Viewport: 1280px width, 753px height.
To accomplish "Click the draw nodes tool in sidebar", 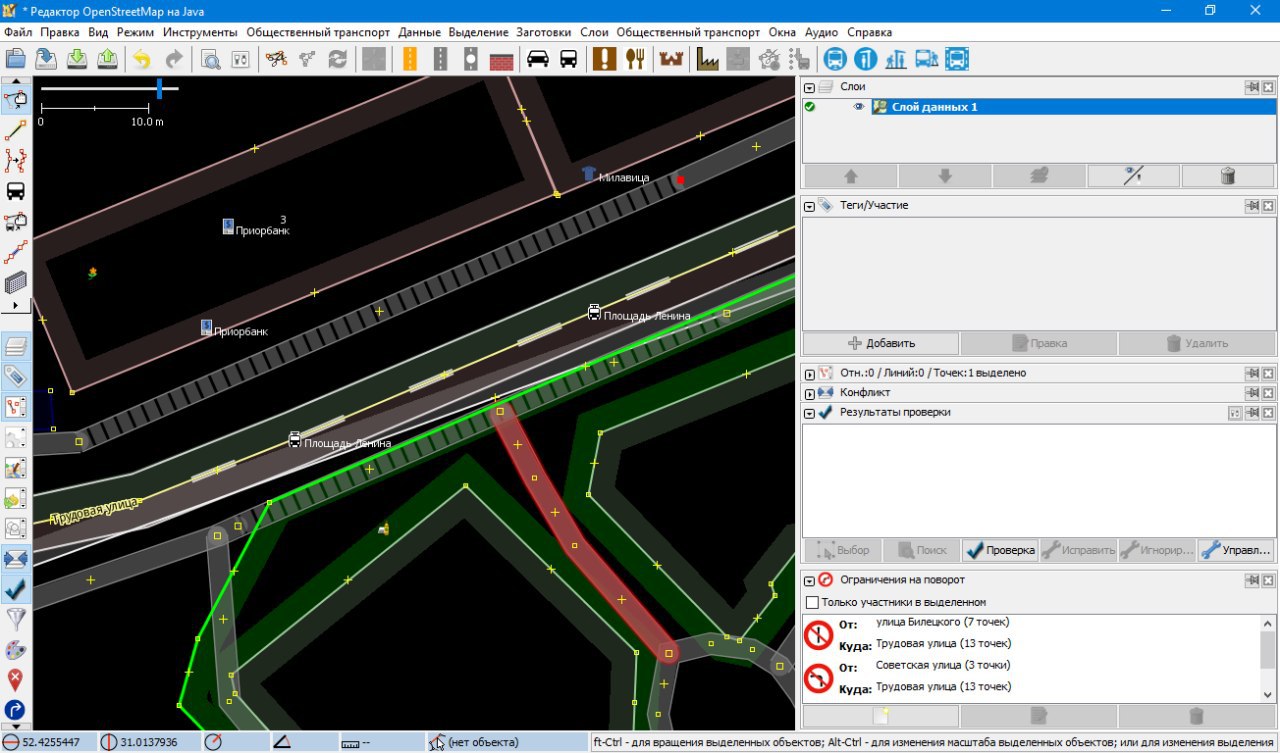I will [x=15, y=131].
